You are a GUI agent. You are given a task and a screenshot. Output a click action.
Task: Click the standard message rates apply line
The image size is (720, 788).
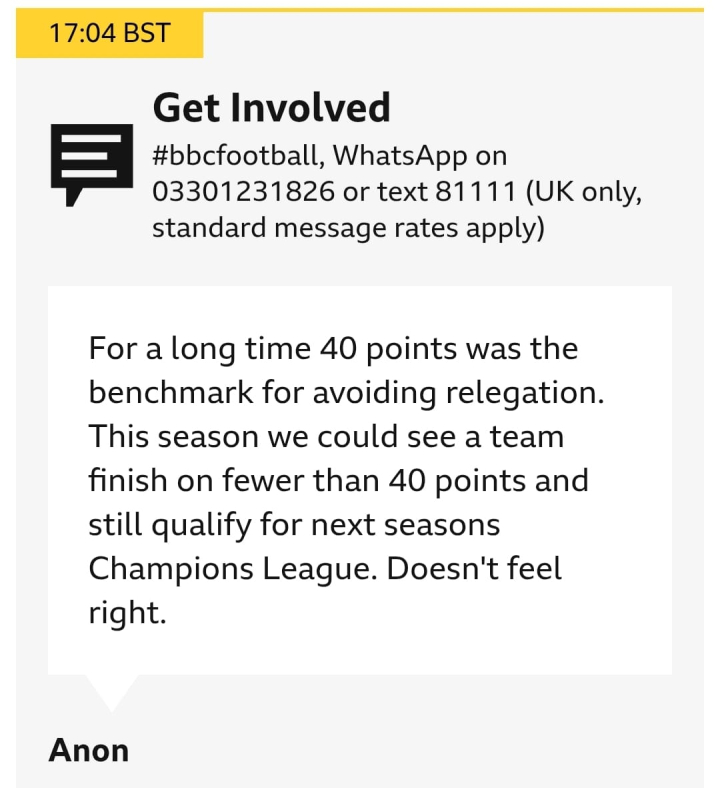(348, 229)
